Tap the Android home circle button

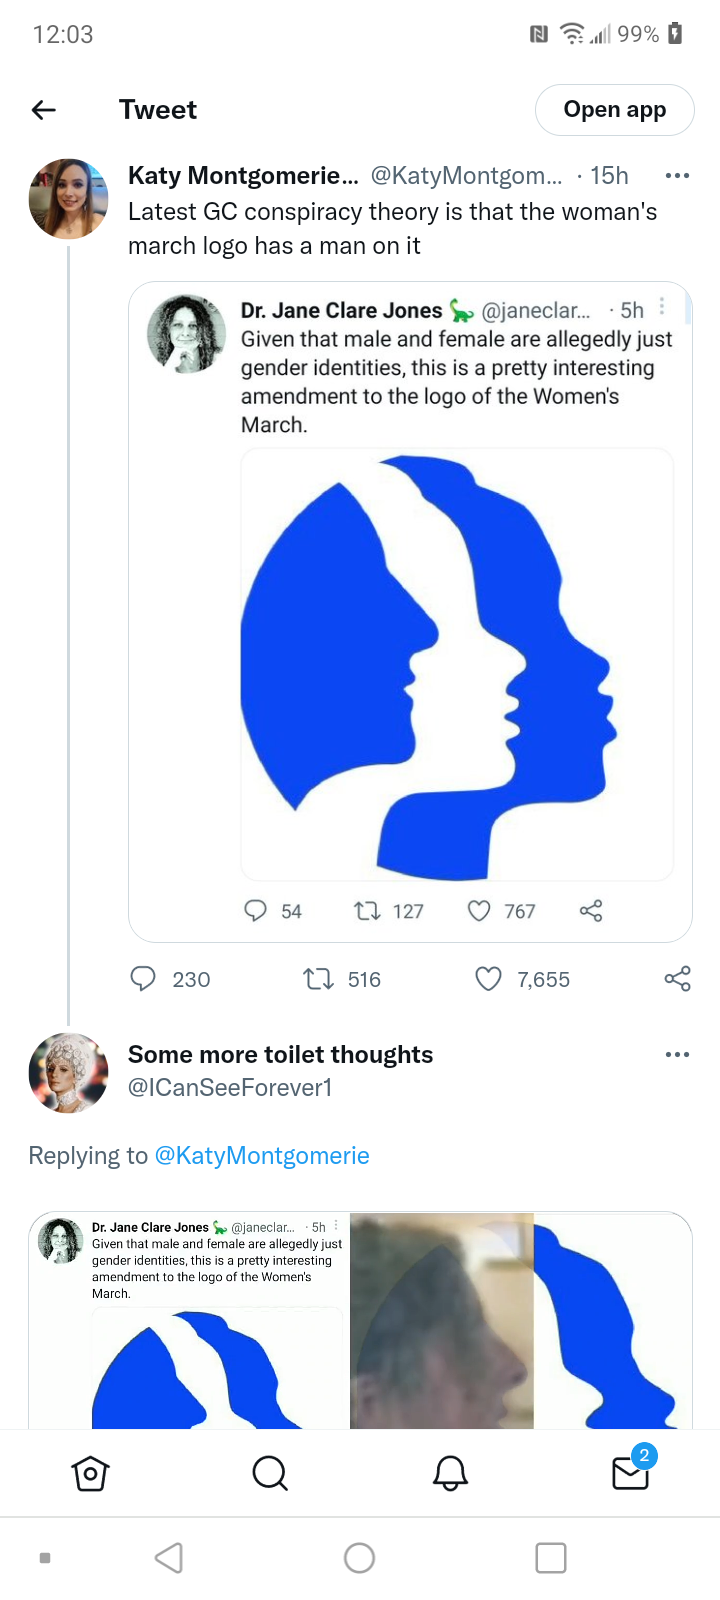pos(359,1558)
